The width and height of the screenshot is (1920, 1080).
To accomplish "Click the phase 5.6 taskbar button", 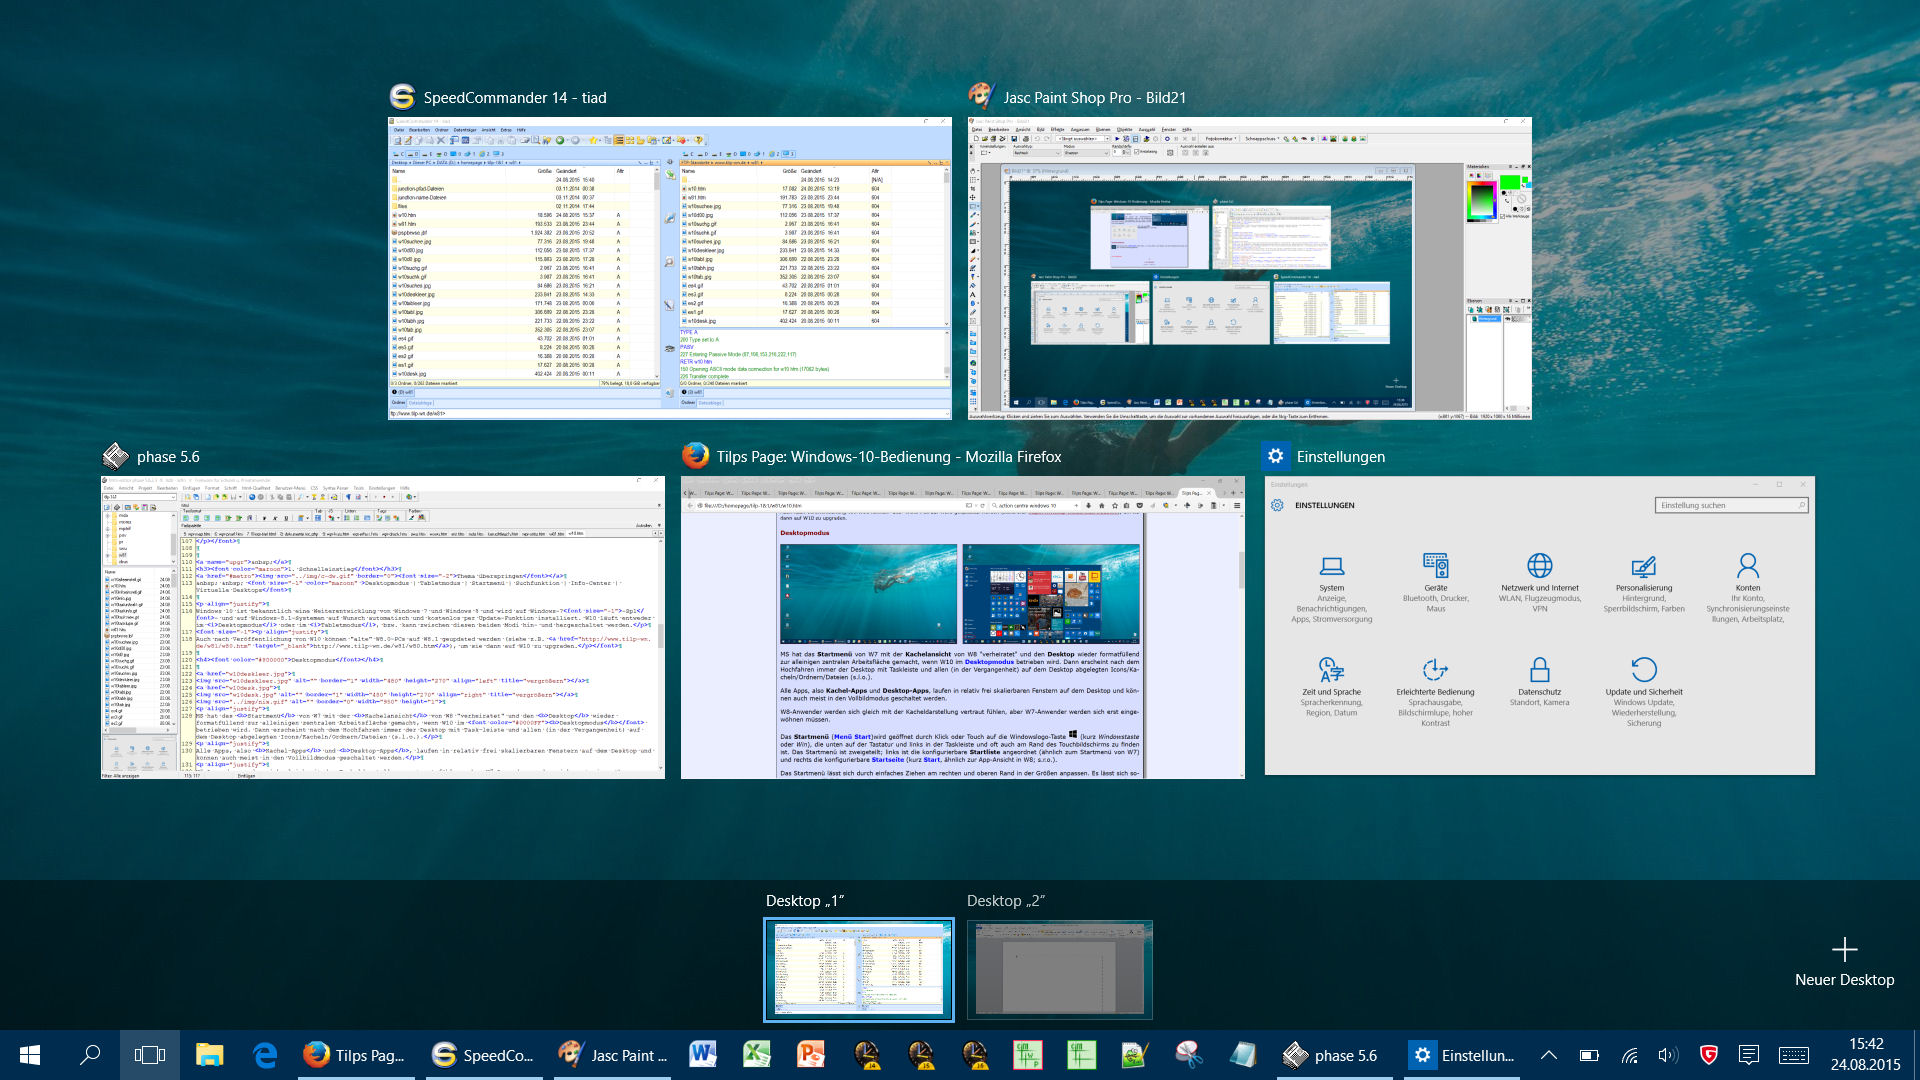I will [1333, 1055].
